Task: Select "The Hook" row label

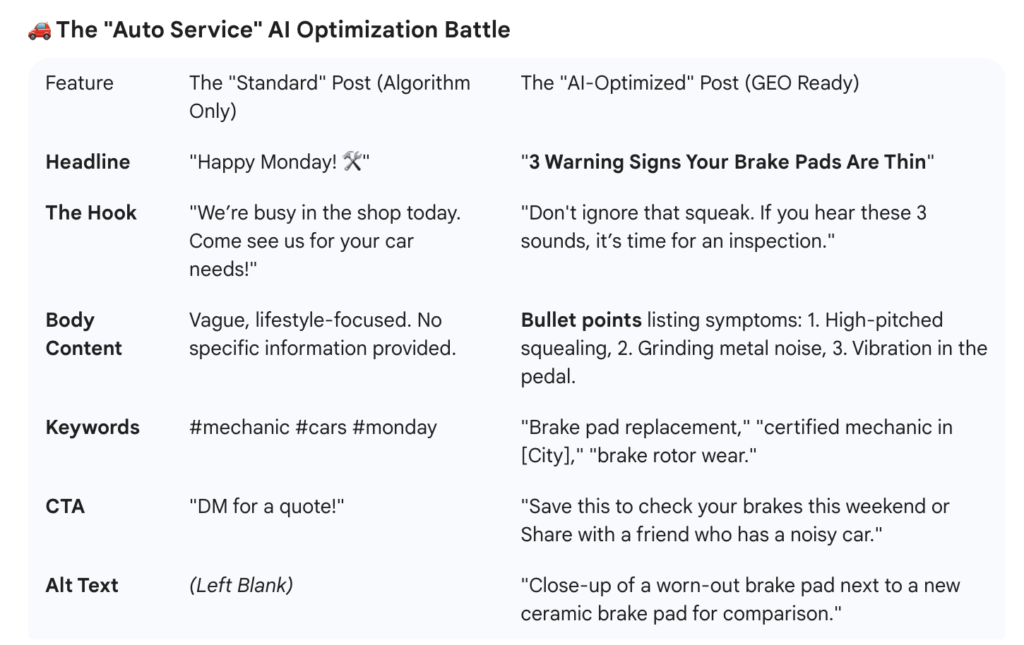Action: pos(91,213)
